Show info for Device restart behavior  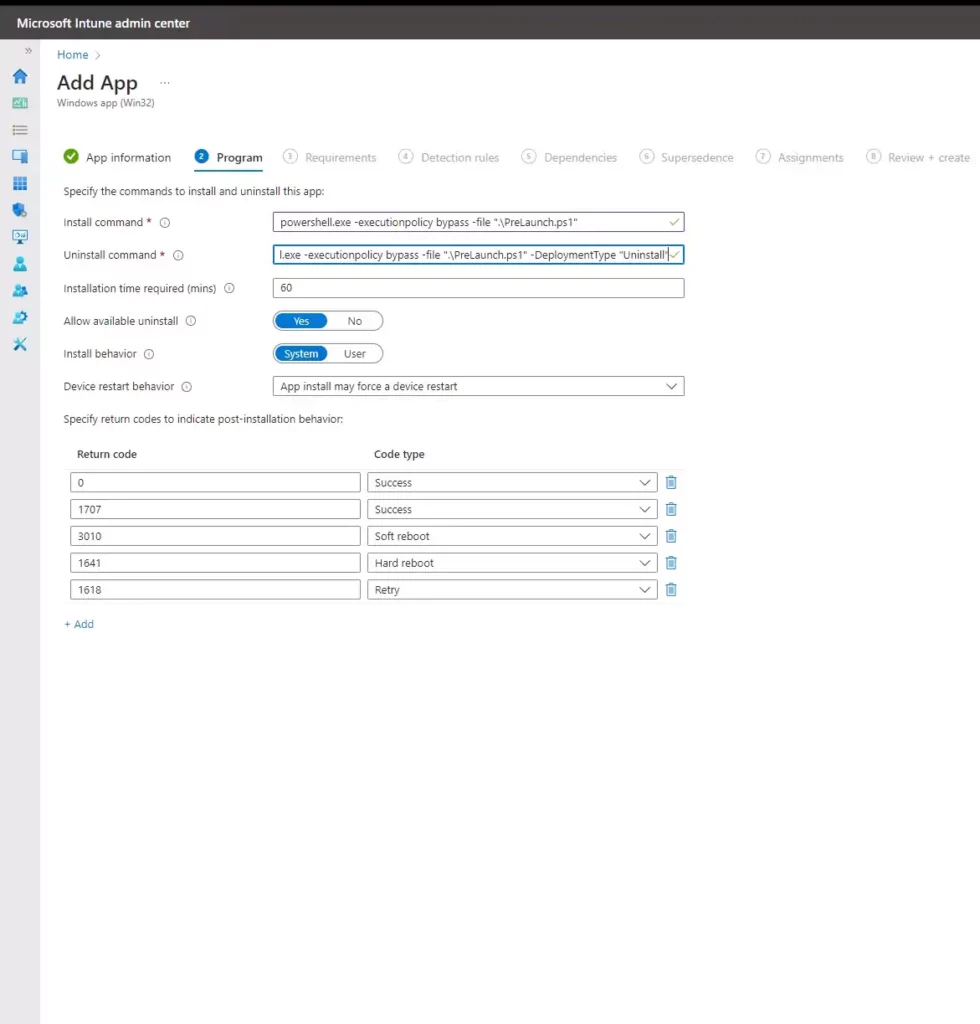click(x=187, y=387)
